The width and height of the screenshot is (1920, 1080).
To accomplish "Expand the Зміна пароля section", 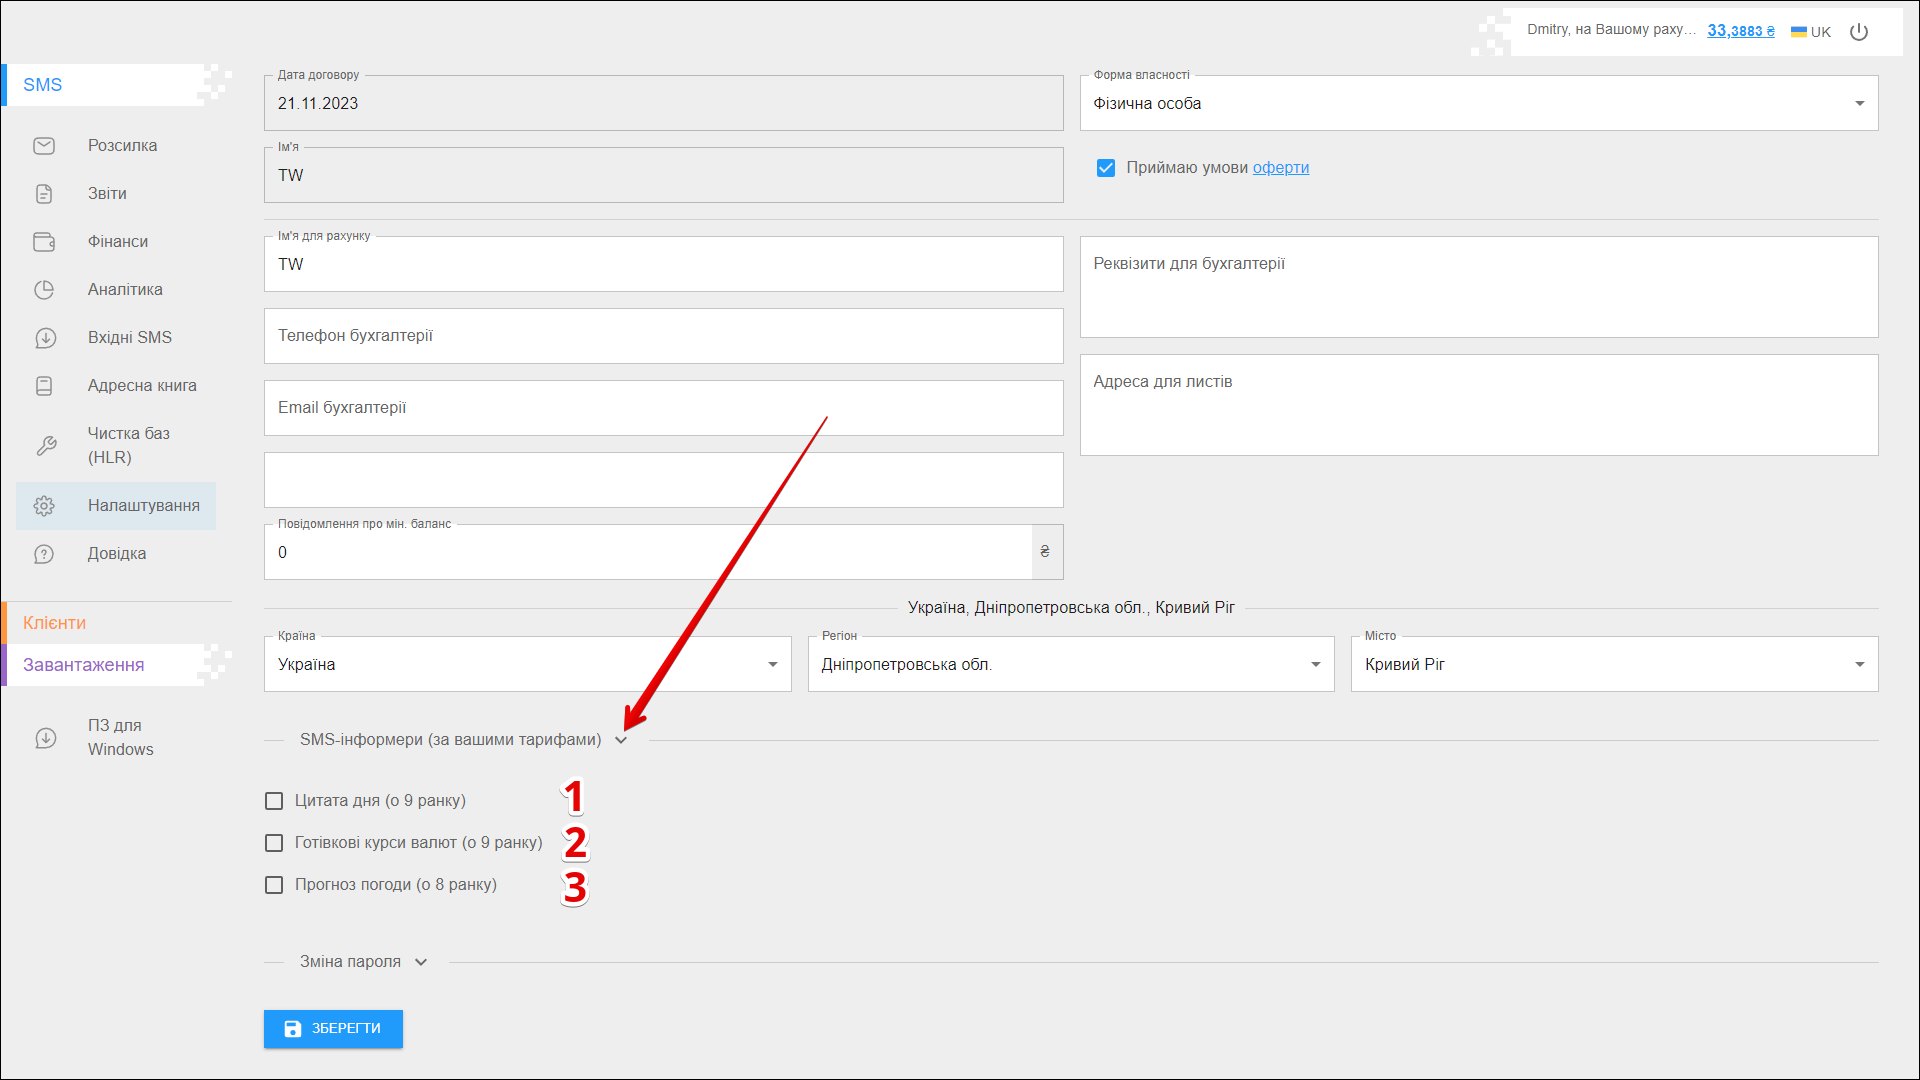I will 364,962.
